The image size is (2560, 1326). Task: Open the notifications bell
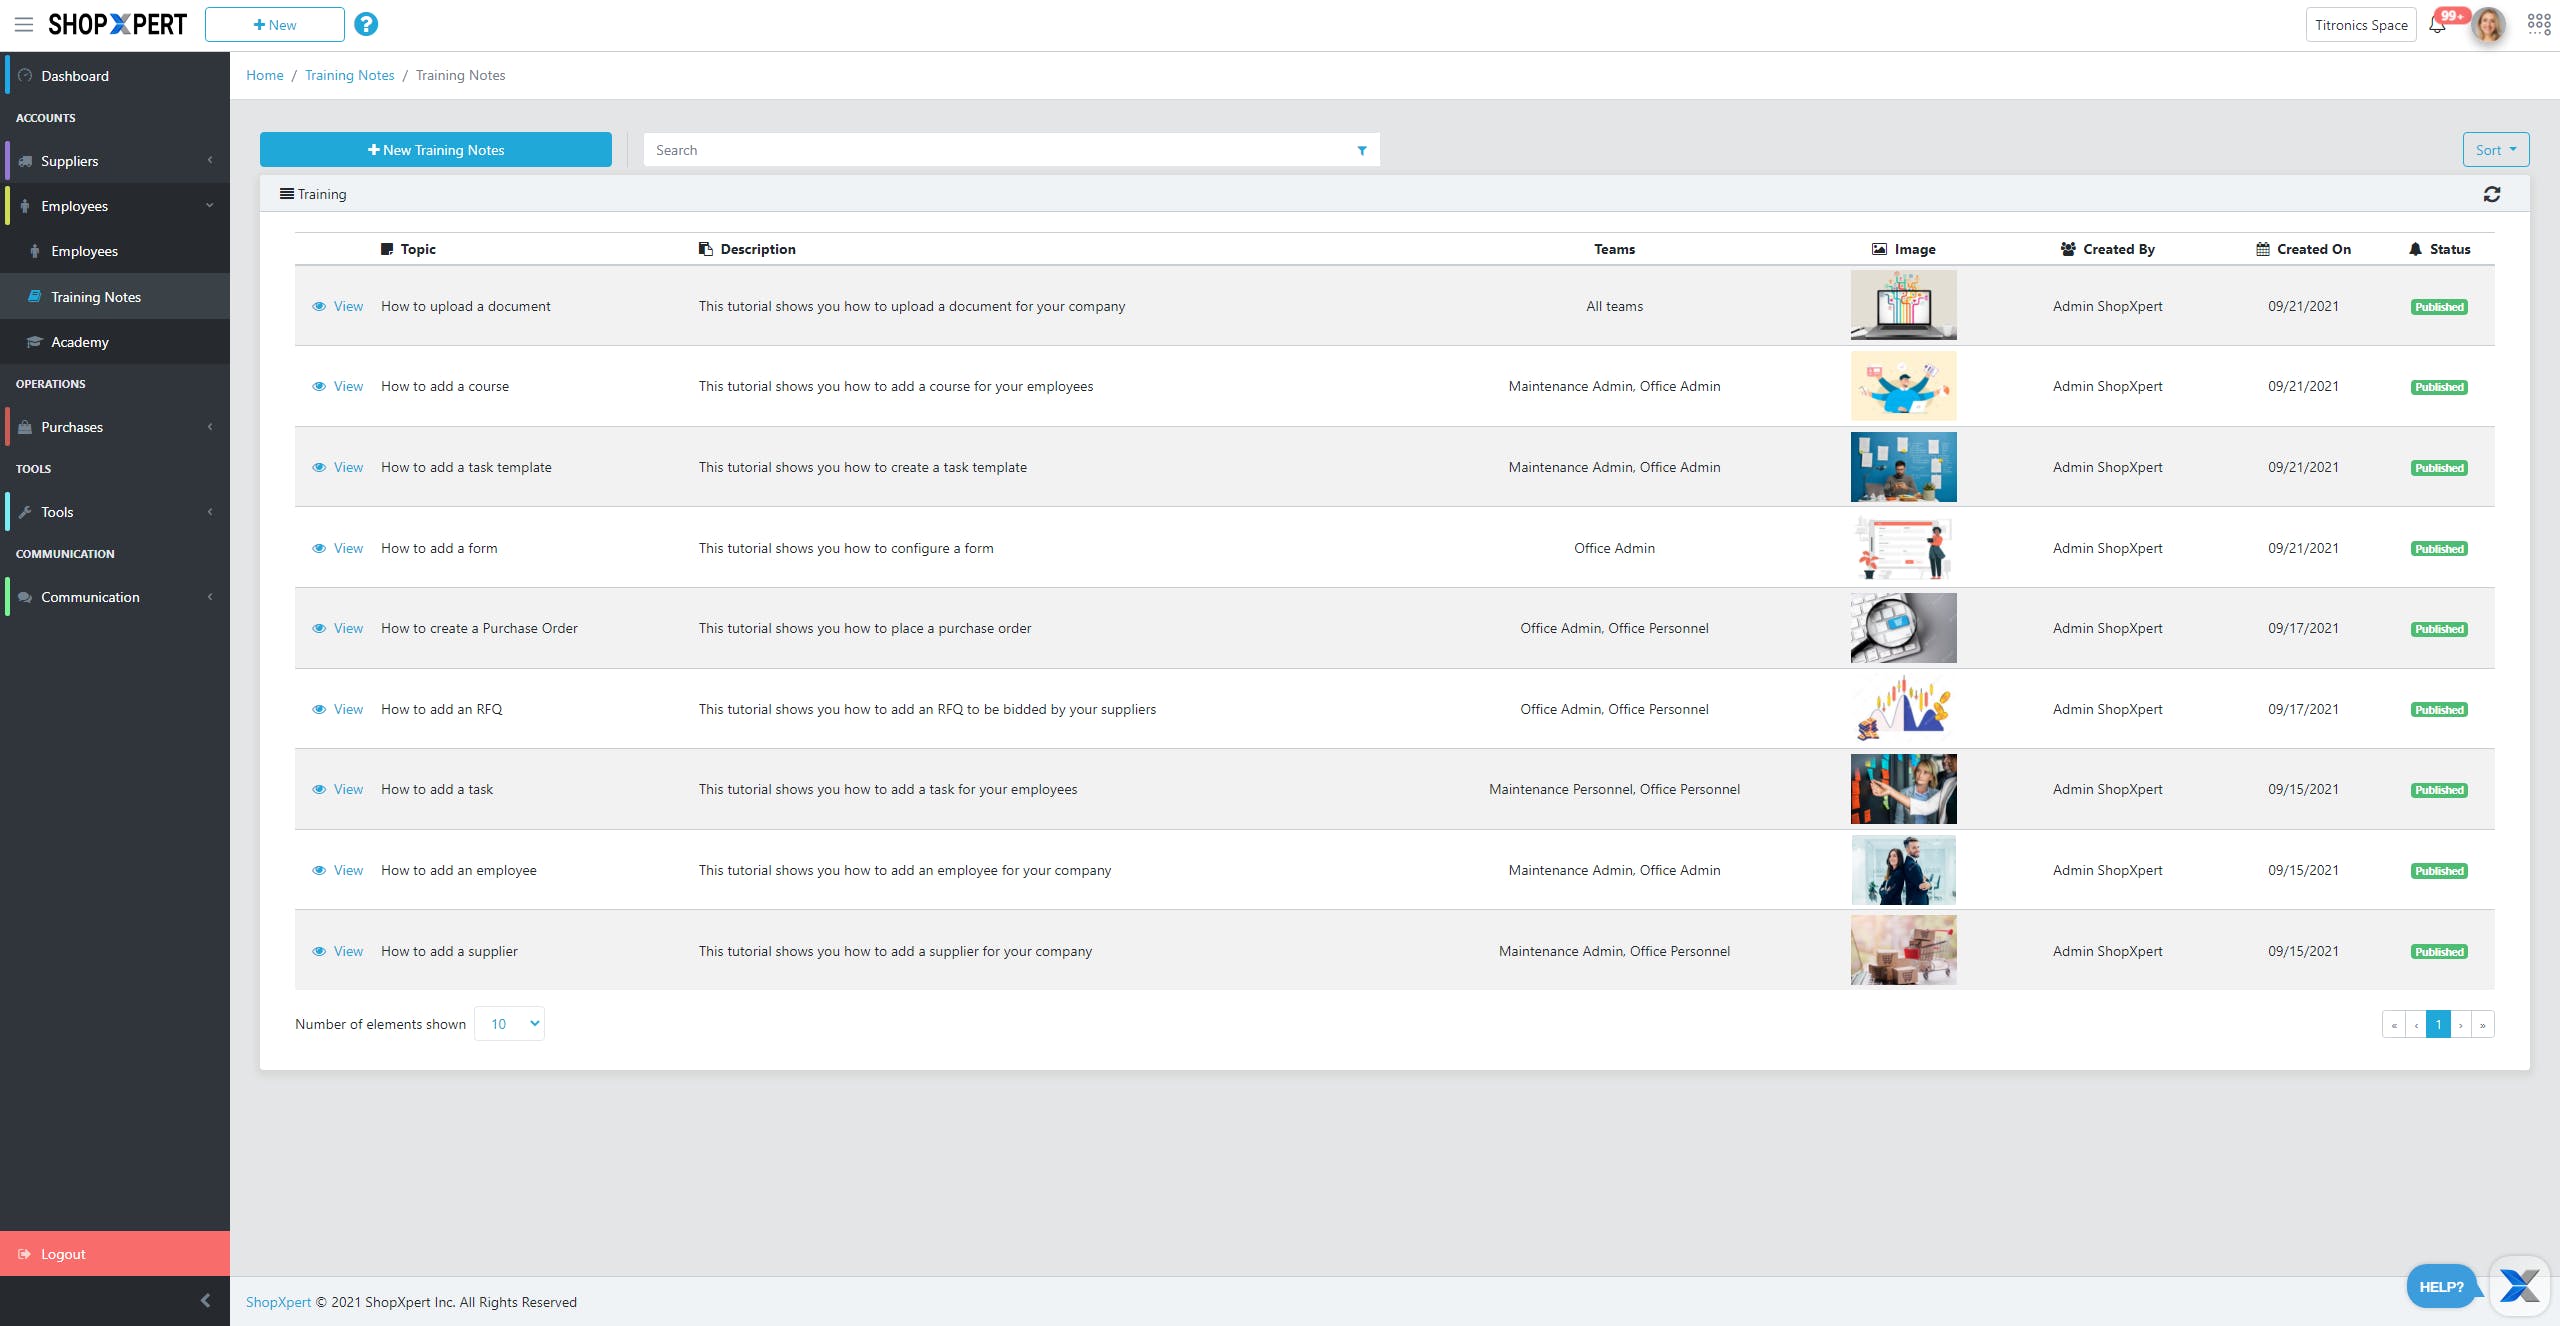click(x=2437, y=25)
